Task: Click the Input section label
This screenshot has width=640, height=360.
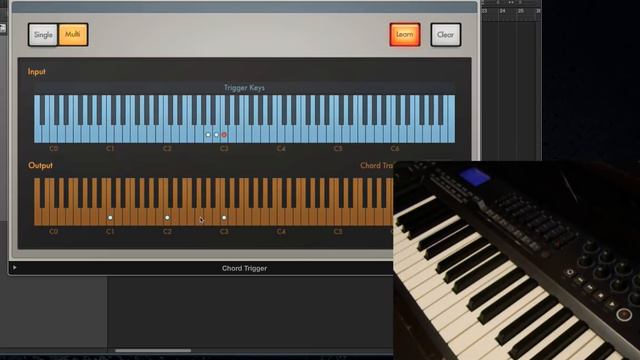Action: pos(37,72)
